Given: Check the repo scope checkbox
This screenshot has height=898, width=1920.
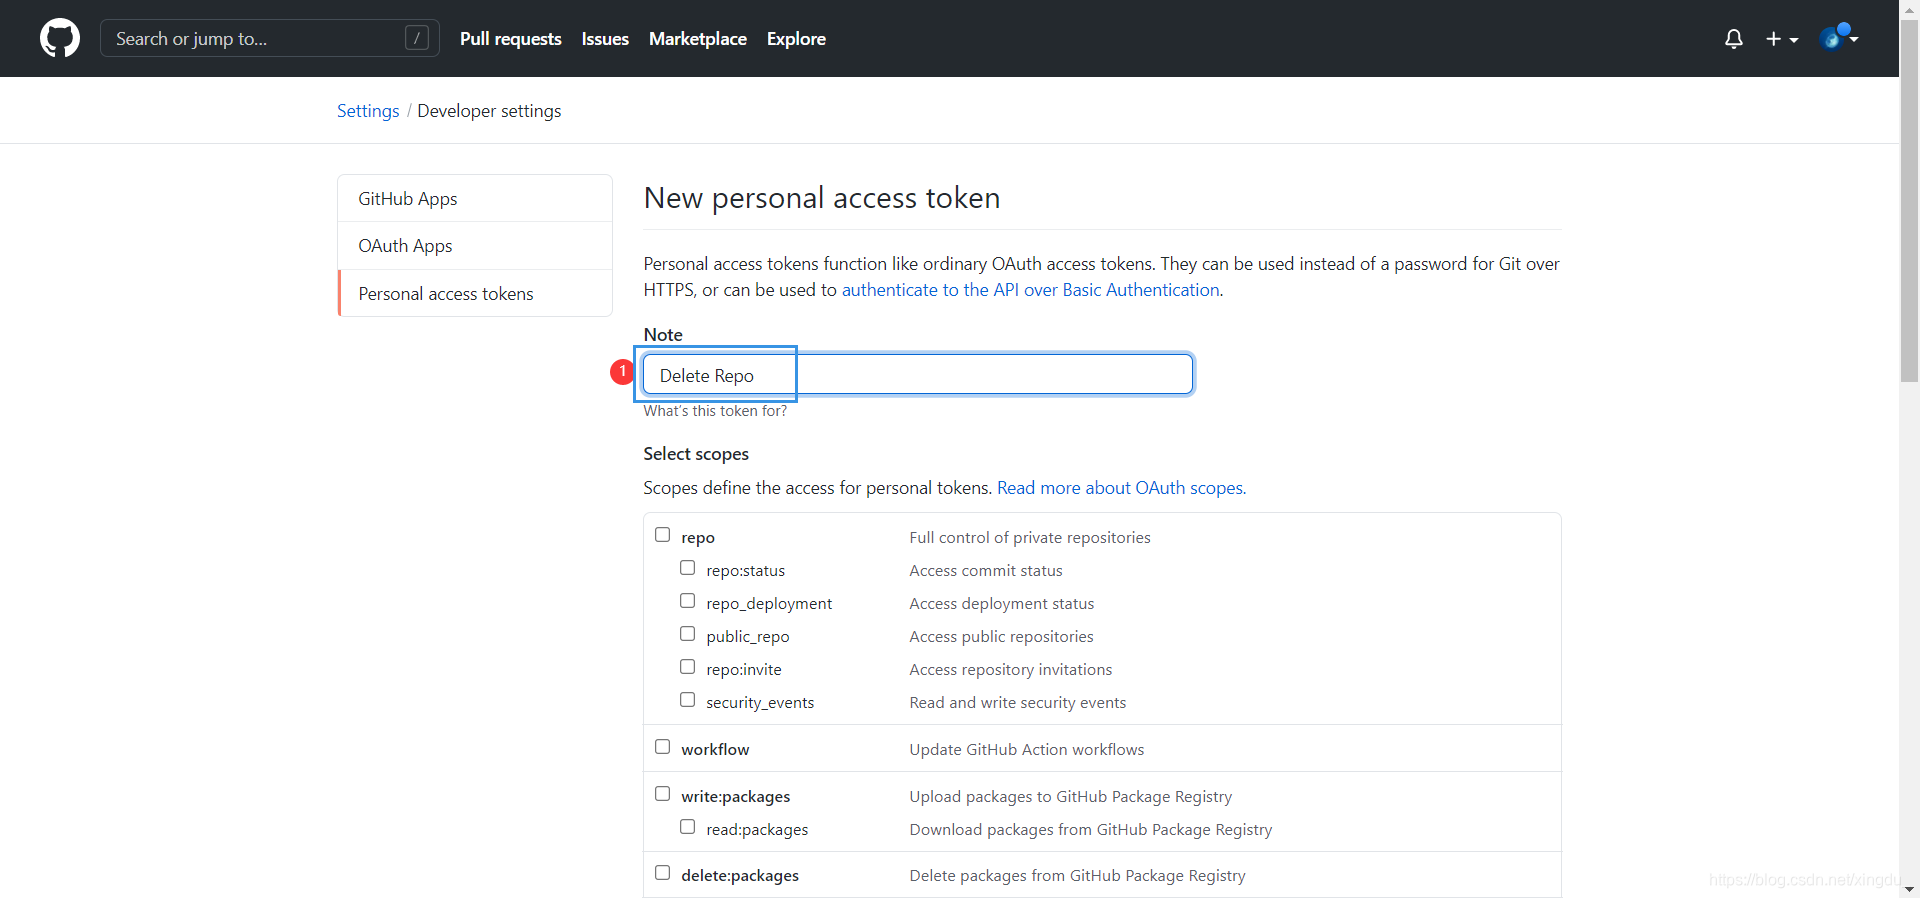Looking at the screenshot, I should tap(662, 535).
